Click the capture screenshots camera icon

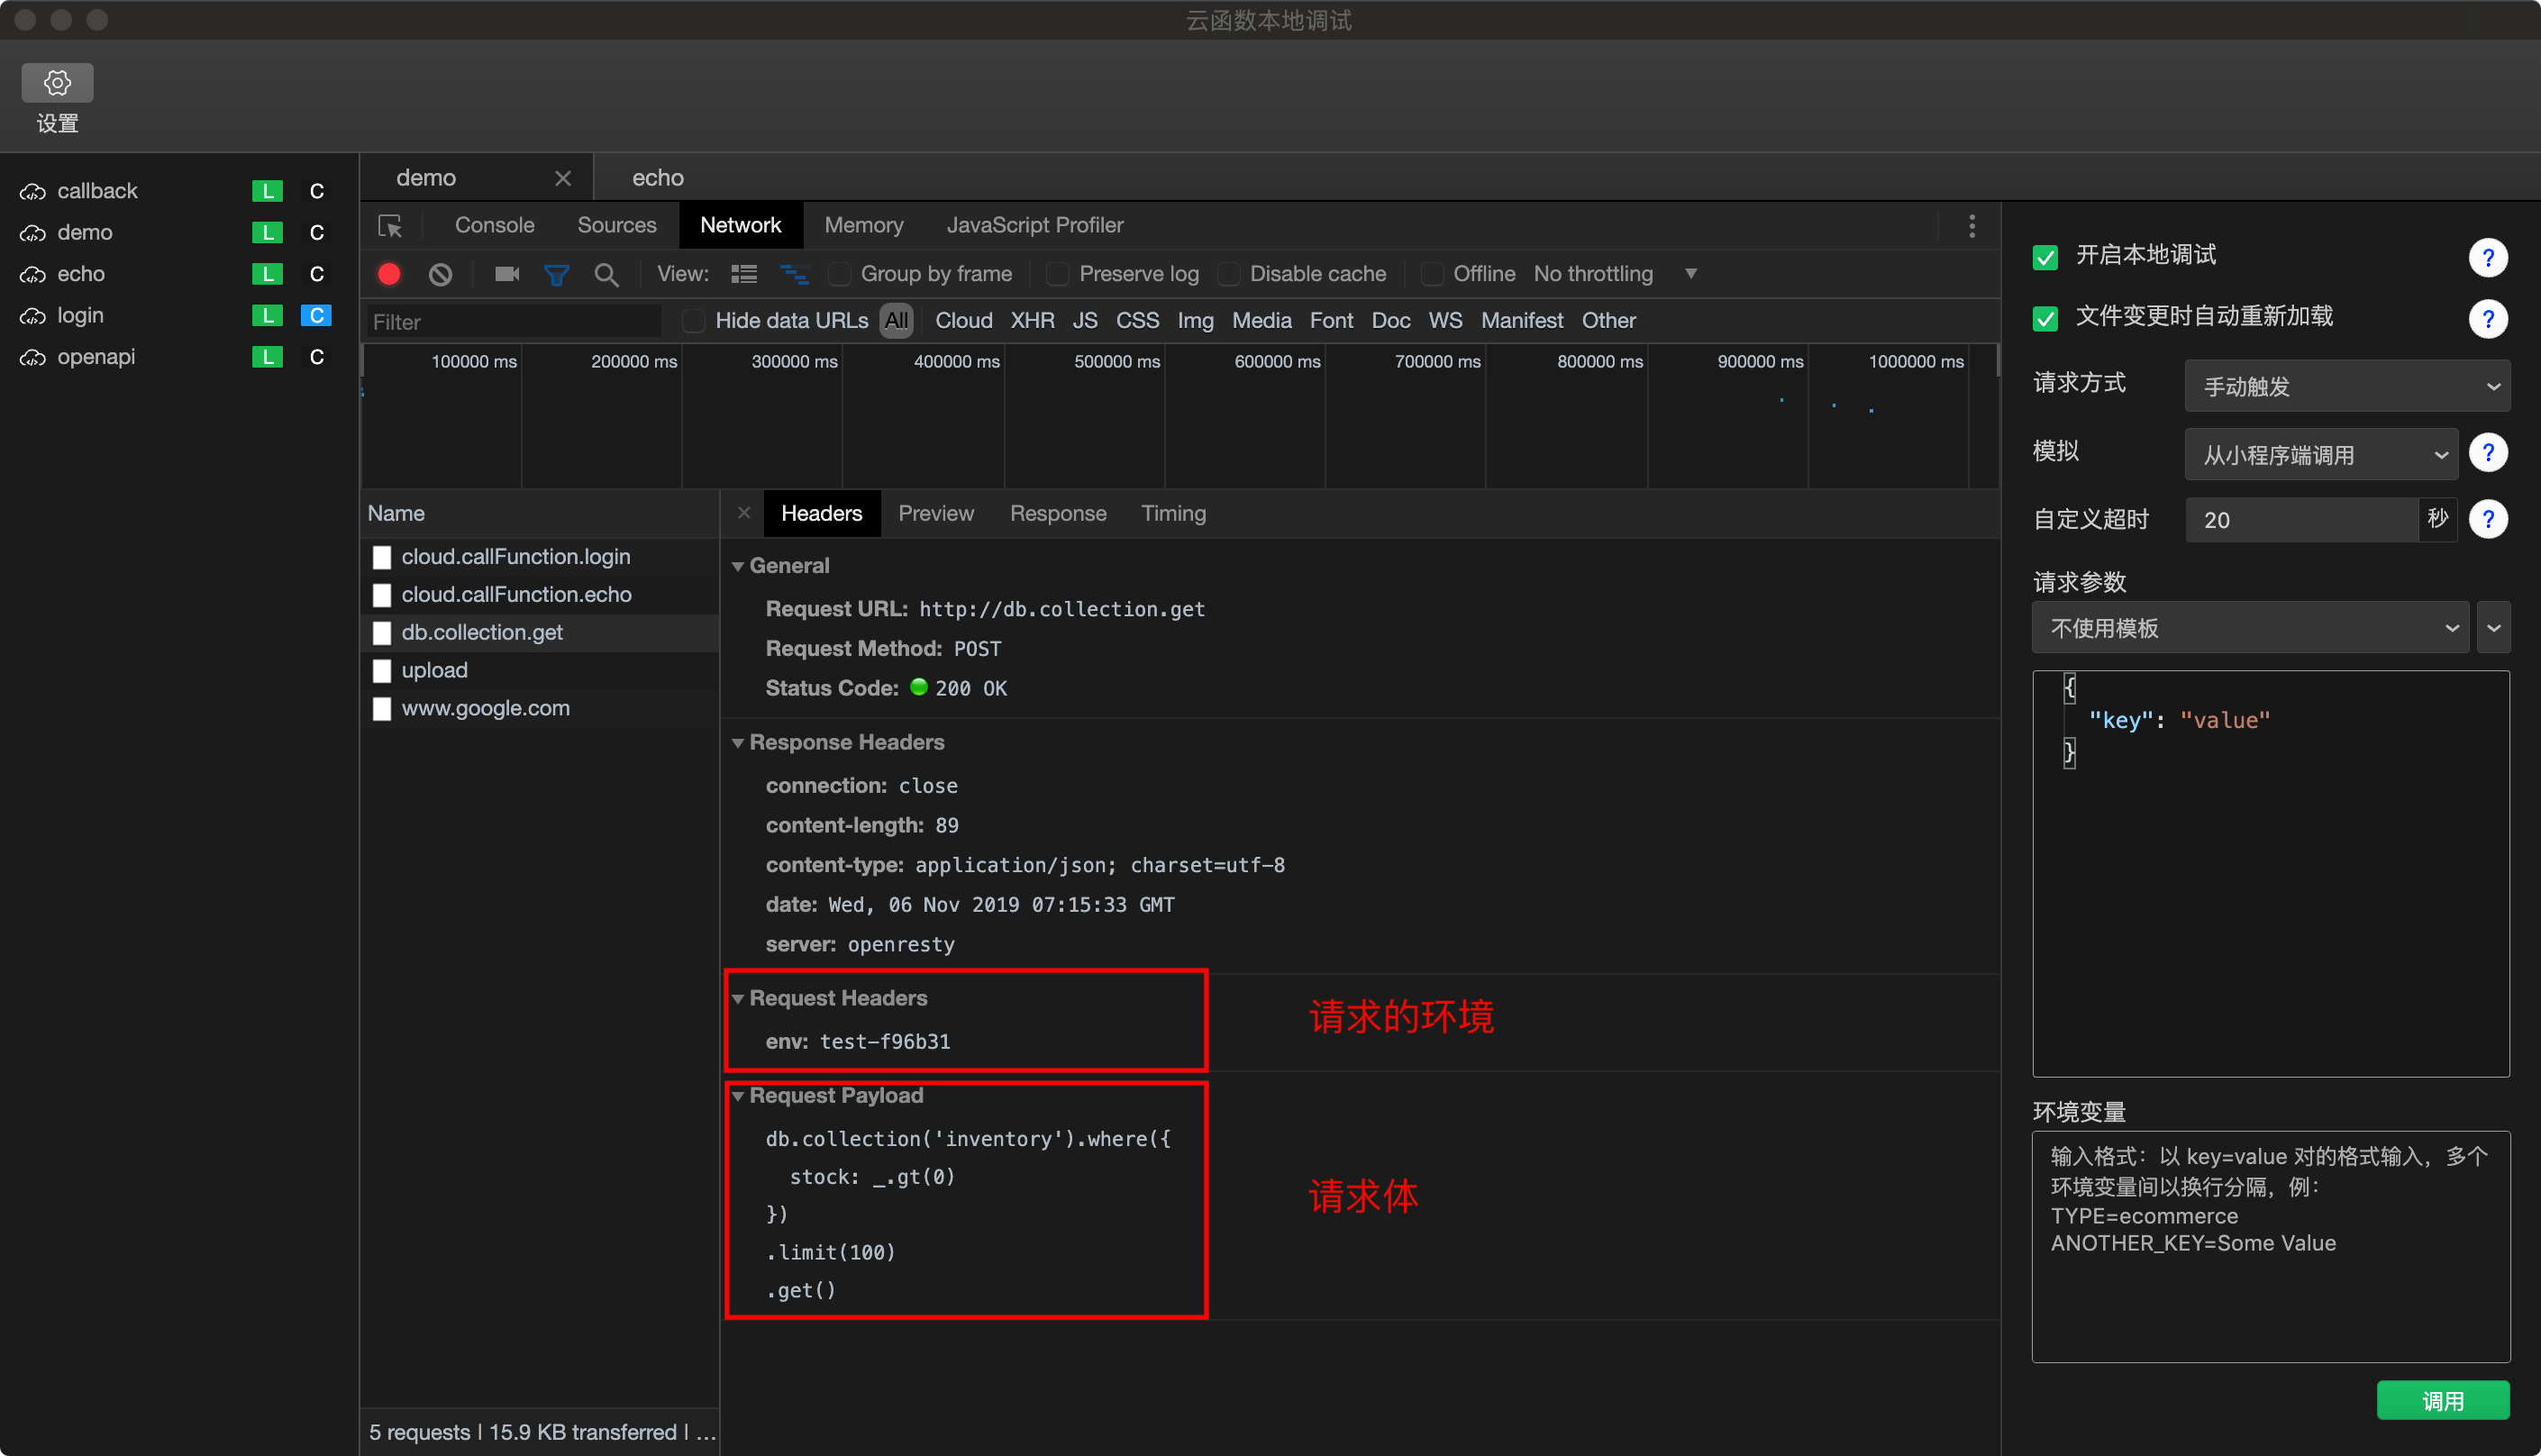pos(507,274)
